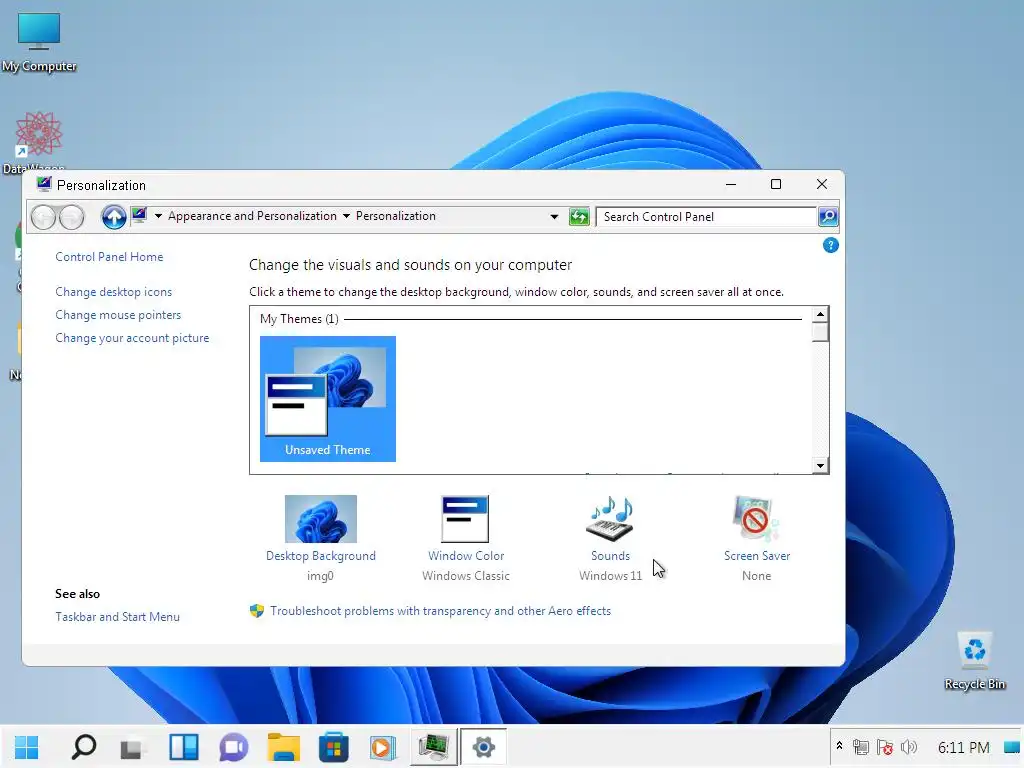1024x768 pixels.
Task: Click the Window Color label
Action: (x=466, y=556)
